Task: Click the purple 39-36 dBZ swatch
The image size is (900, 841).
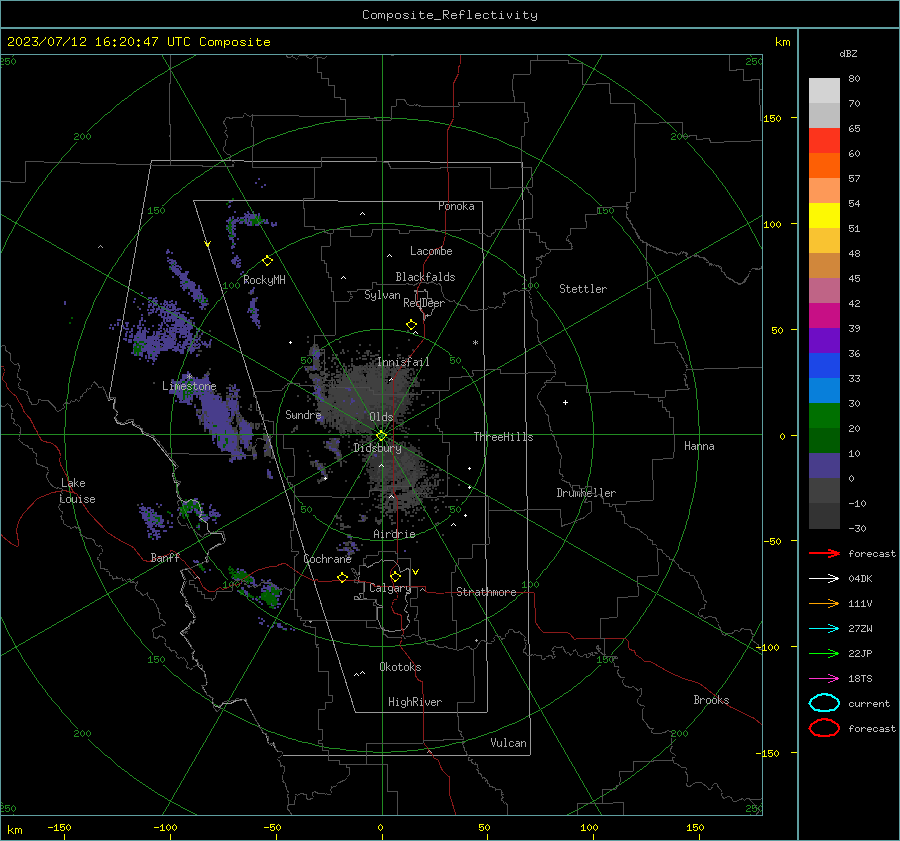Action: click(824, 341)
